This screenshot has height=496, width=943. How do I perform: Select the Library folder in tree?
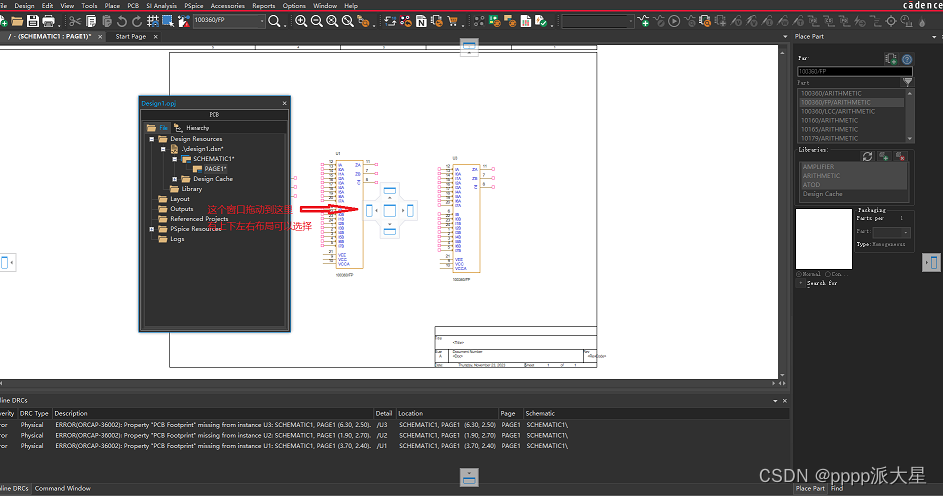pos(191,189)
